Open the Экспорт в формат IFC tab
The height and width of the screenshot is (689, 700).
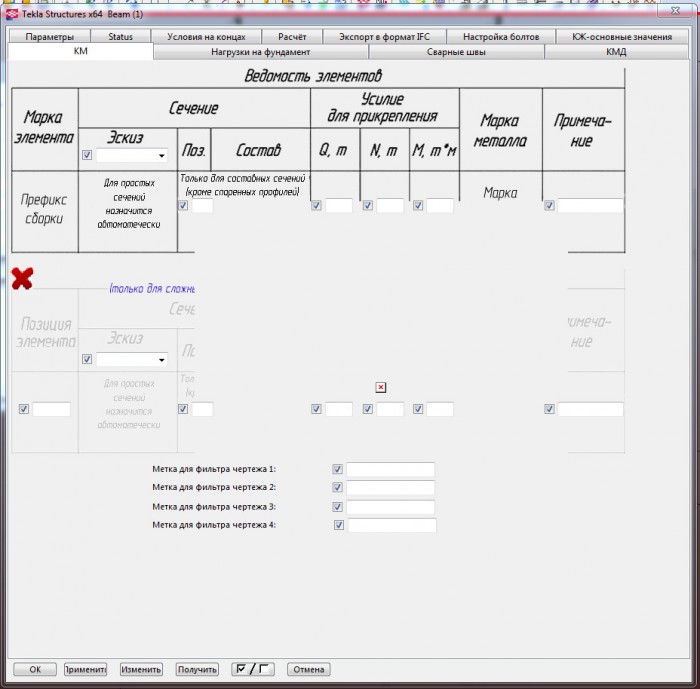384,37
